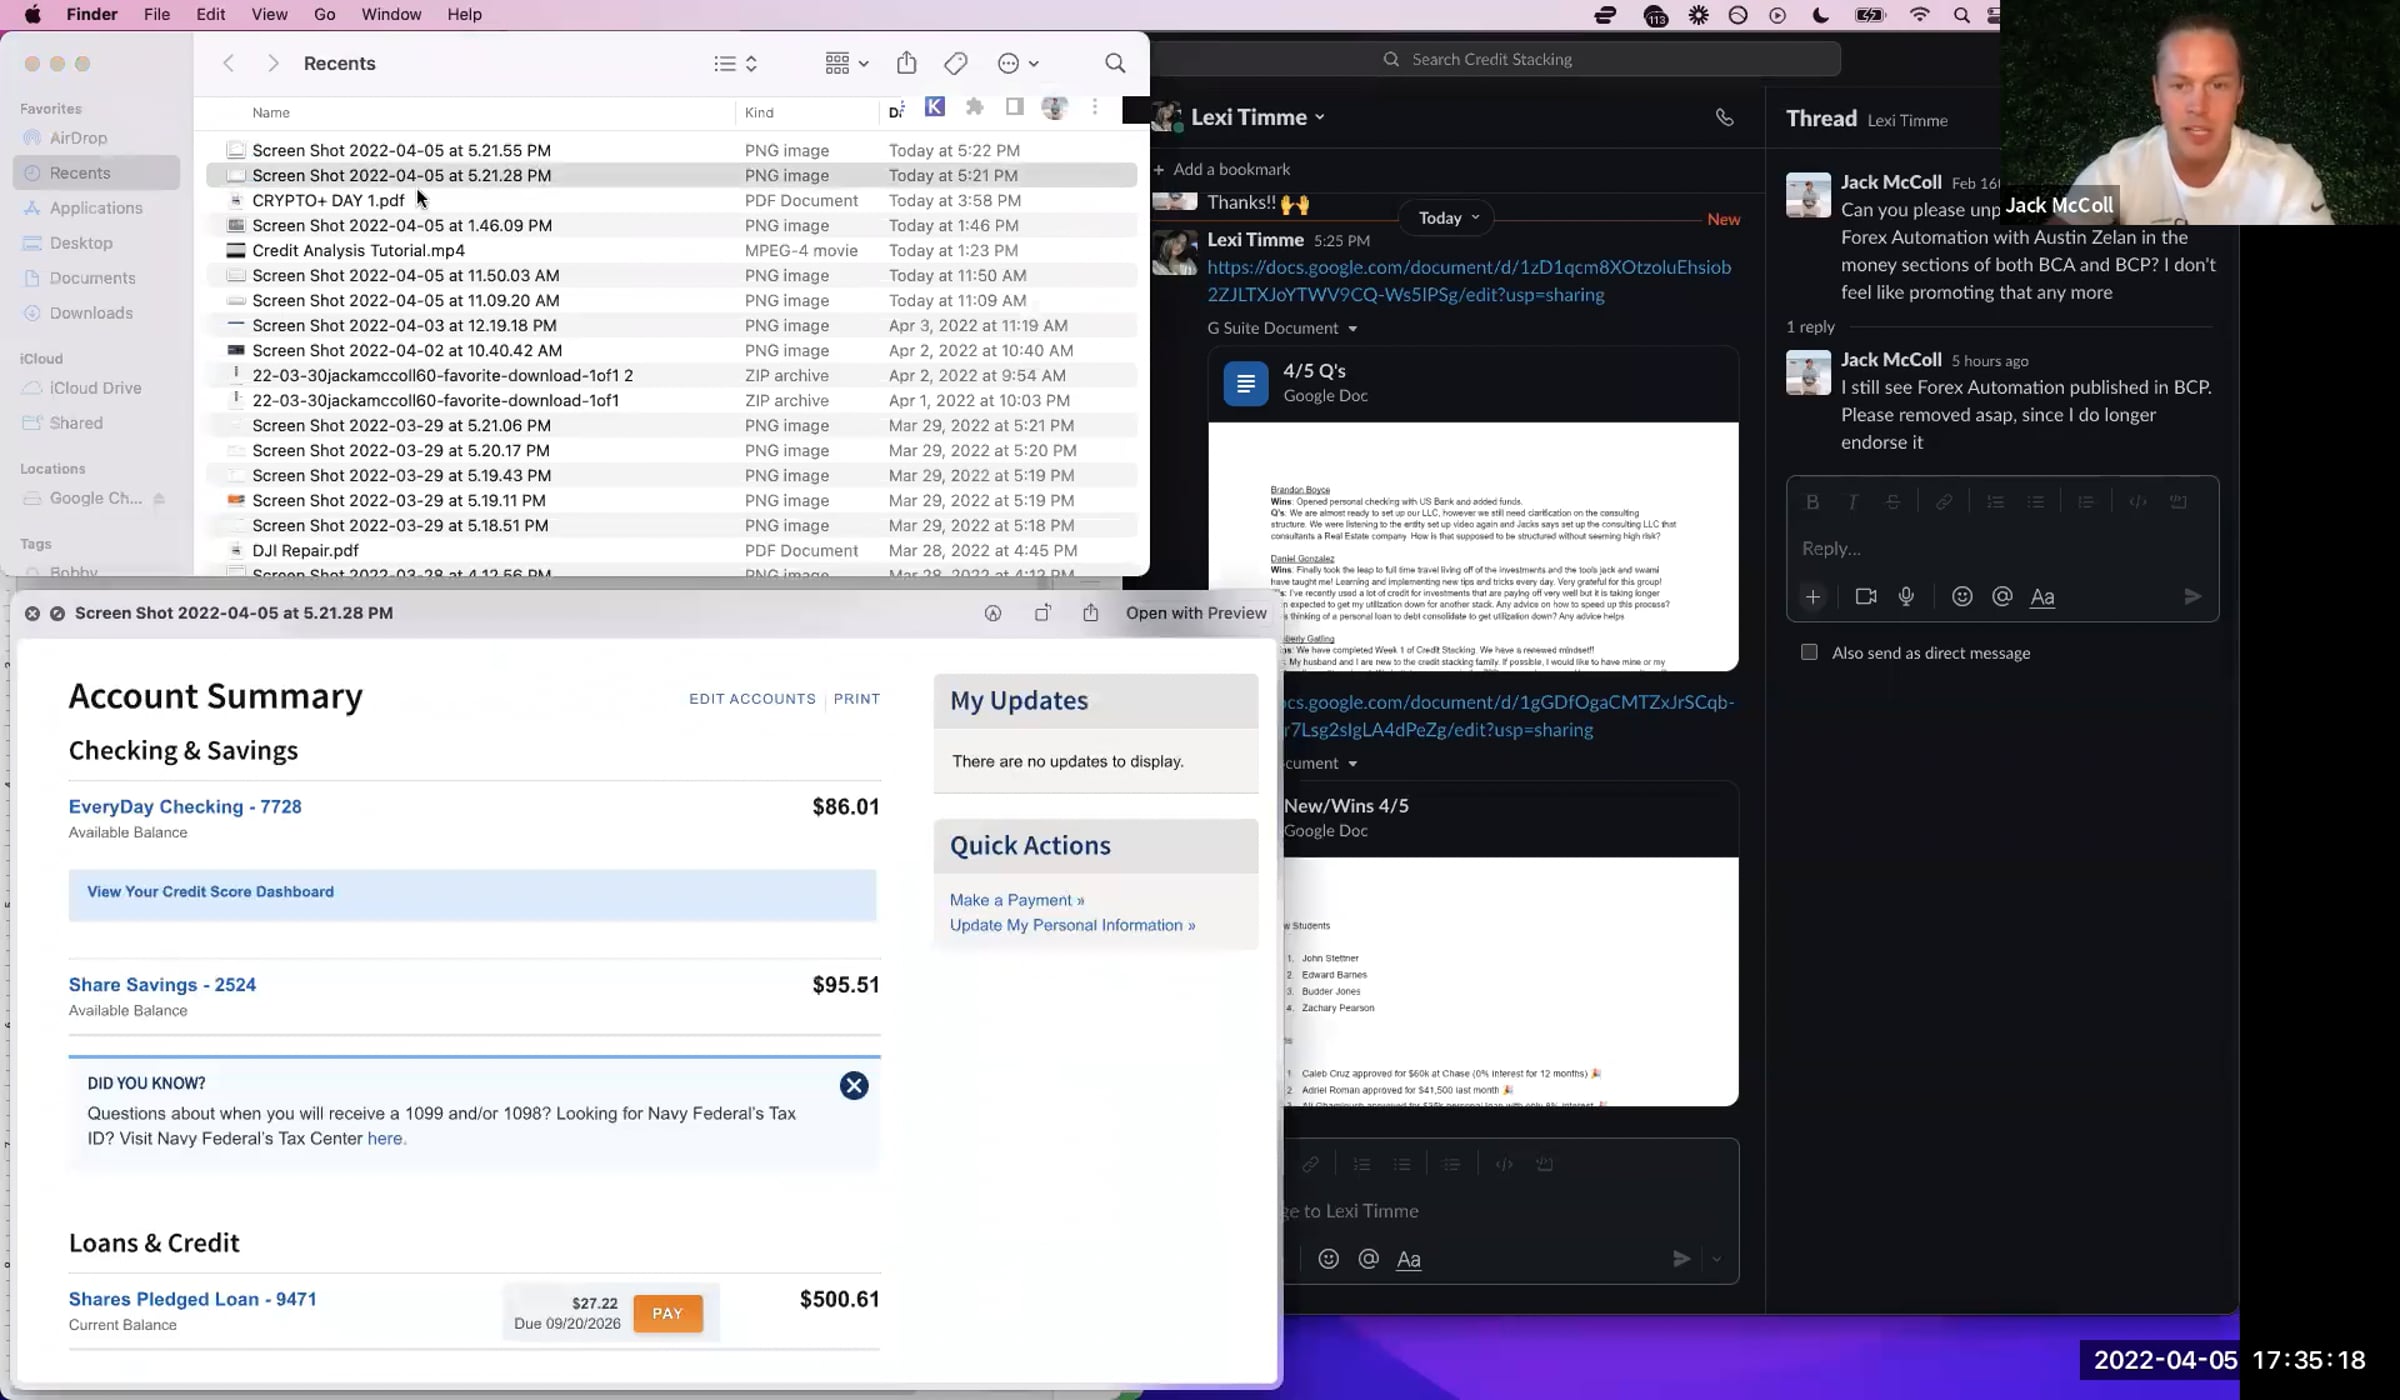
Task: Click rotate icon in Quick Look bar
Action: click(x=1042, y=614)
